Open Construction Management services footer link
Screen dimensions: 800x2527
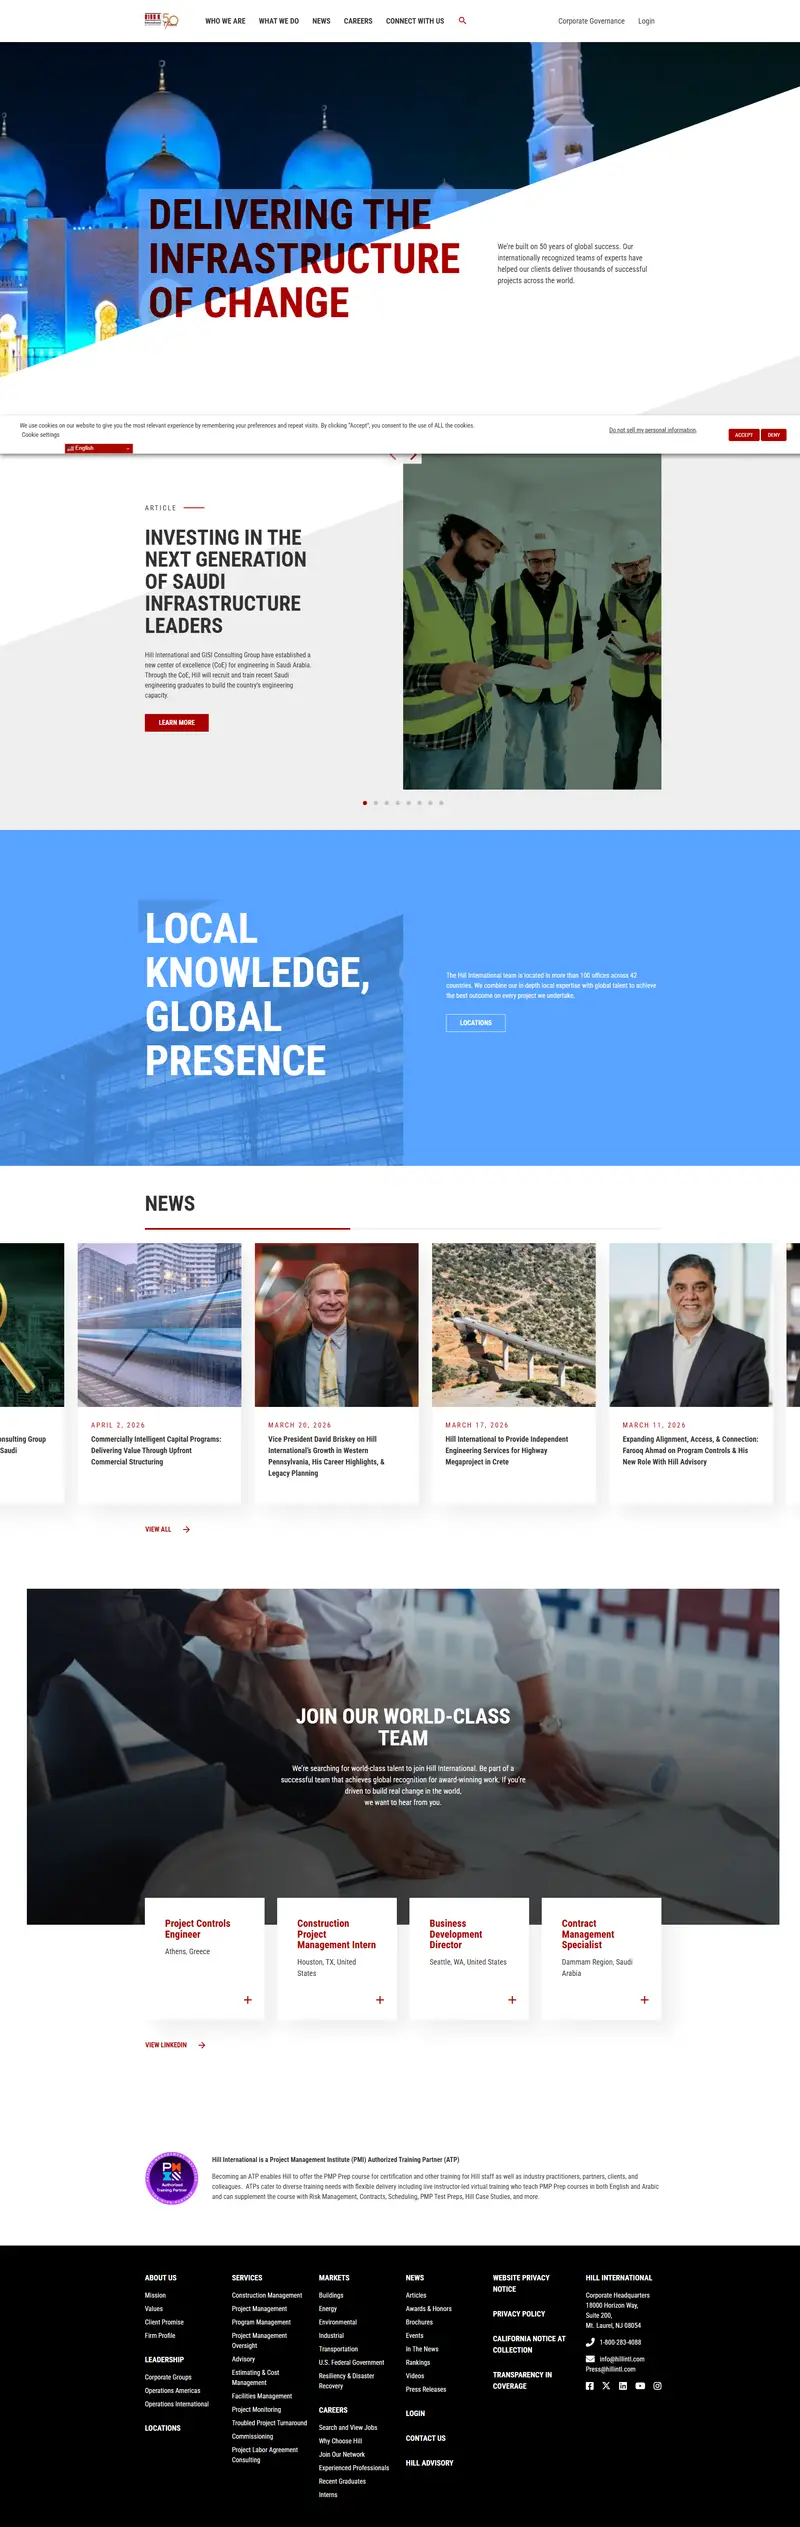pos(267,2295)
